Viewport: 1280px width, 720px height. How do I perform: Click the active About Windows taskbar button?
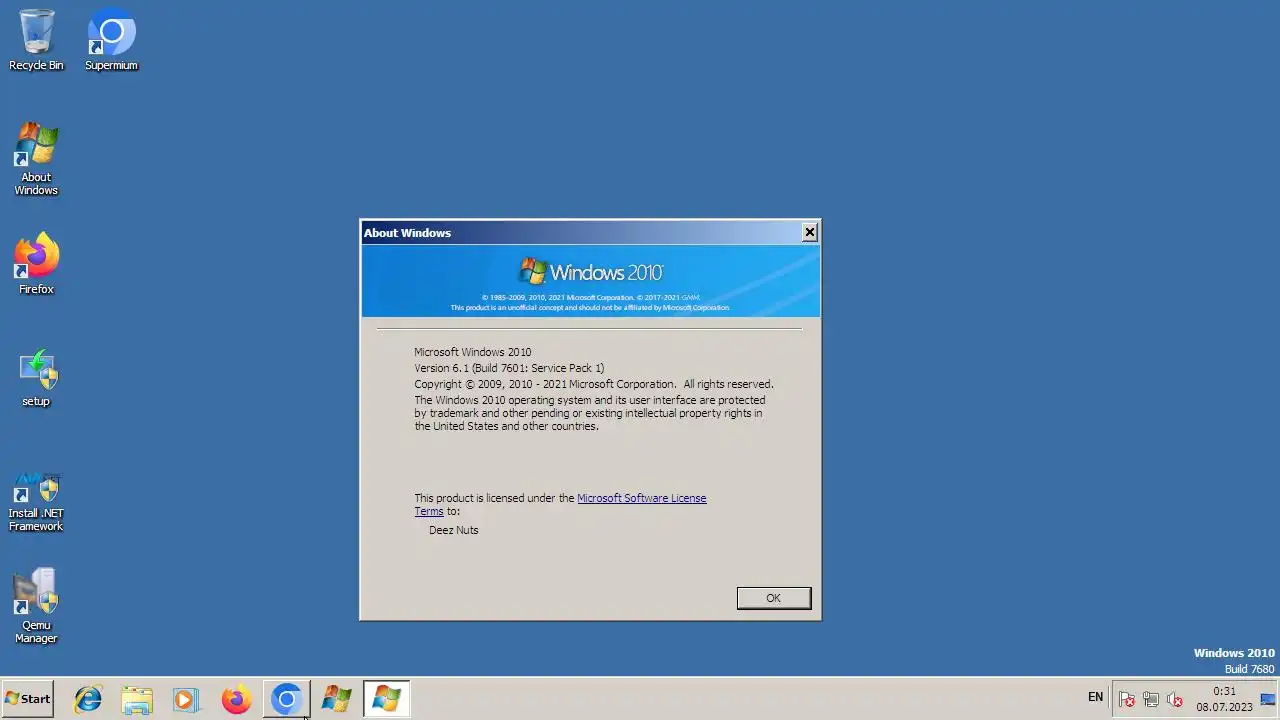386,699
